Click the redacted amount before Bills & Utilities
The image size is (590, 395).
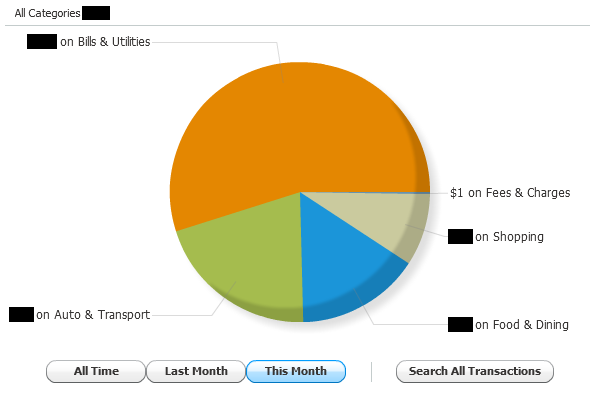coord(42,41)
